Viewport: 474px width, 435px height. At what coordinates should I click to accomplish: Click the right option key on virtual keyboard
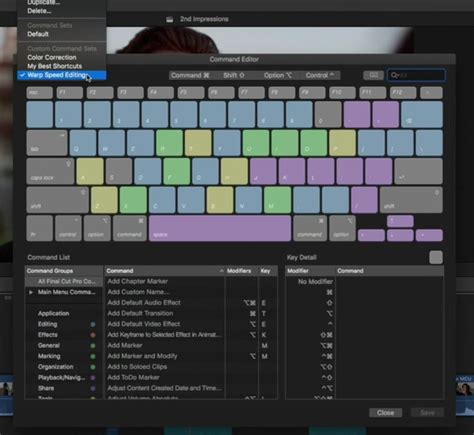point(342,228)
